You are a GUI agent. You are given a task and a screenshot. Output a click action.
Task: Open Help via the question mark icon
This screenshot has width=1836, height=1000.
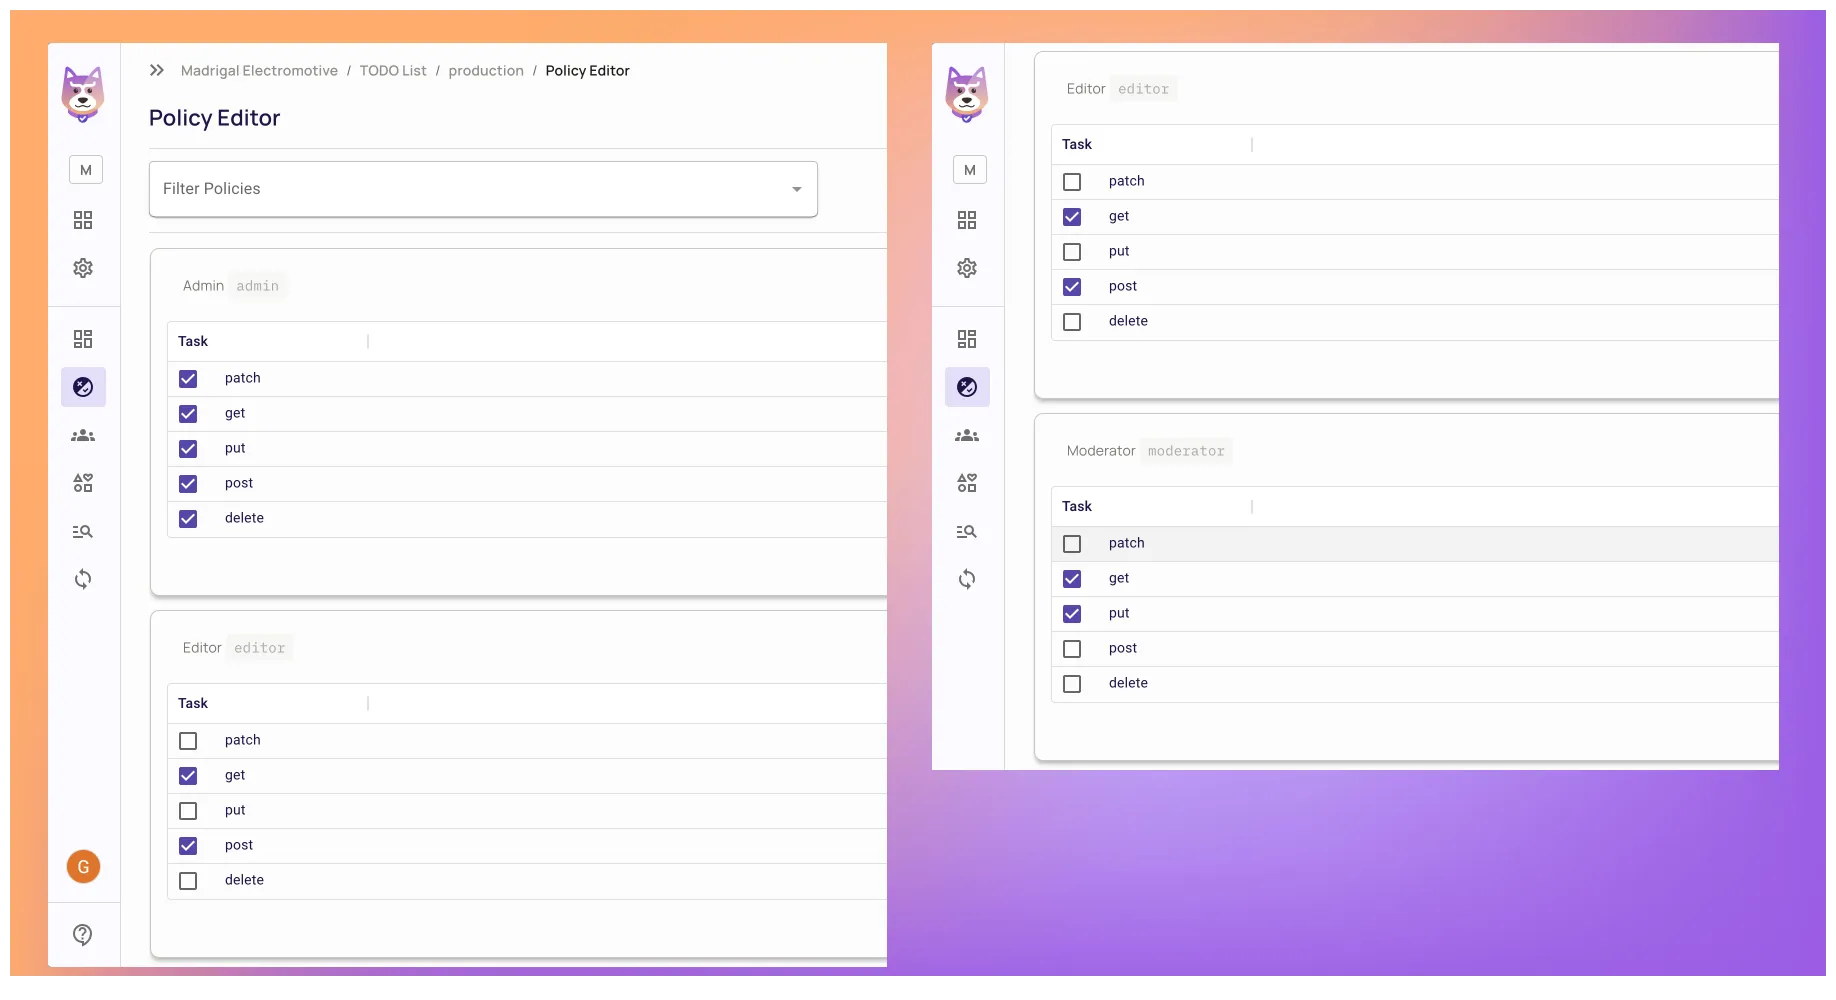click(83, 935)
